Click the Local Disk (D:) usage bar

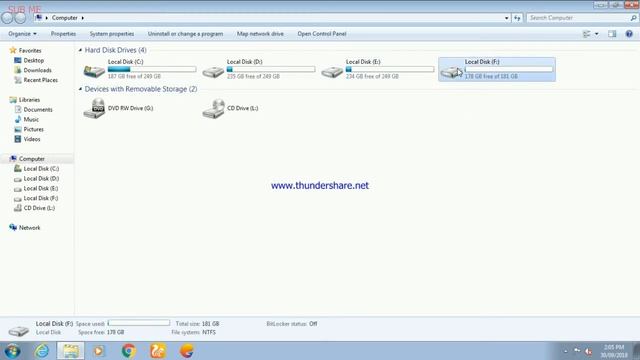pyautogui.click(x=271, y=69)
